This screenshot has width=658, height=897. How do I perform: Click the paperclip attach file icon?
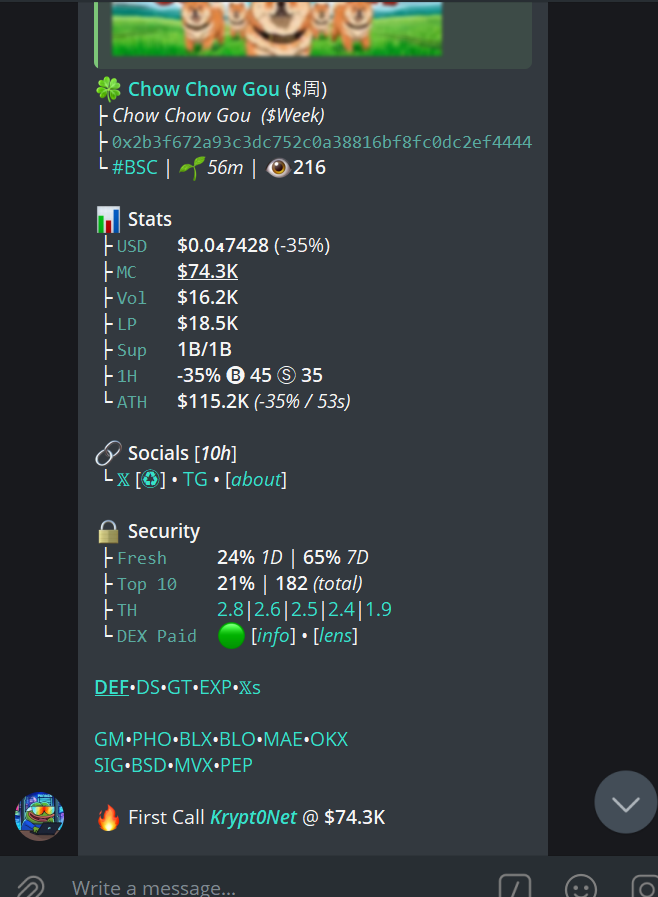[x=28, y=885]
